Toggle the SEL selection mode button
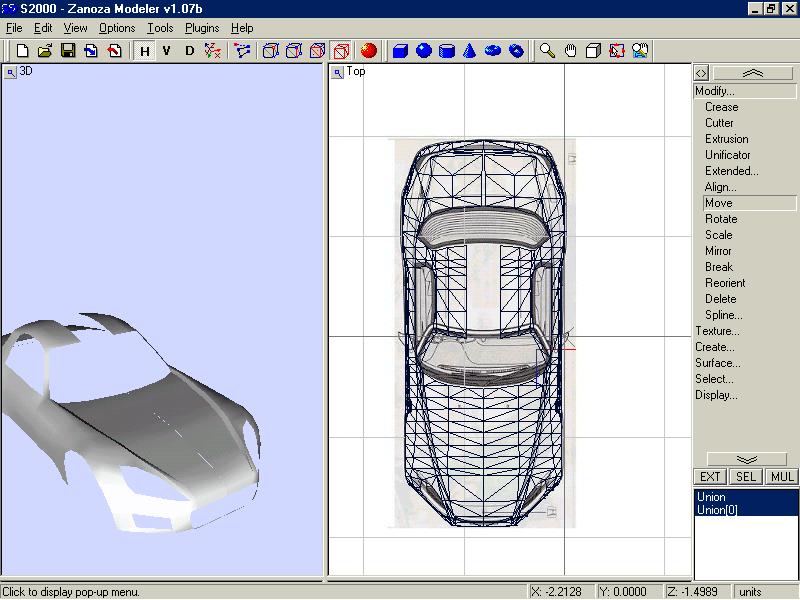The image size is (800, 600). click(746, 477)
